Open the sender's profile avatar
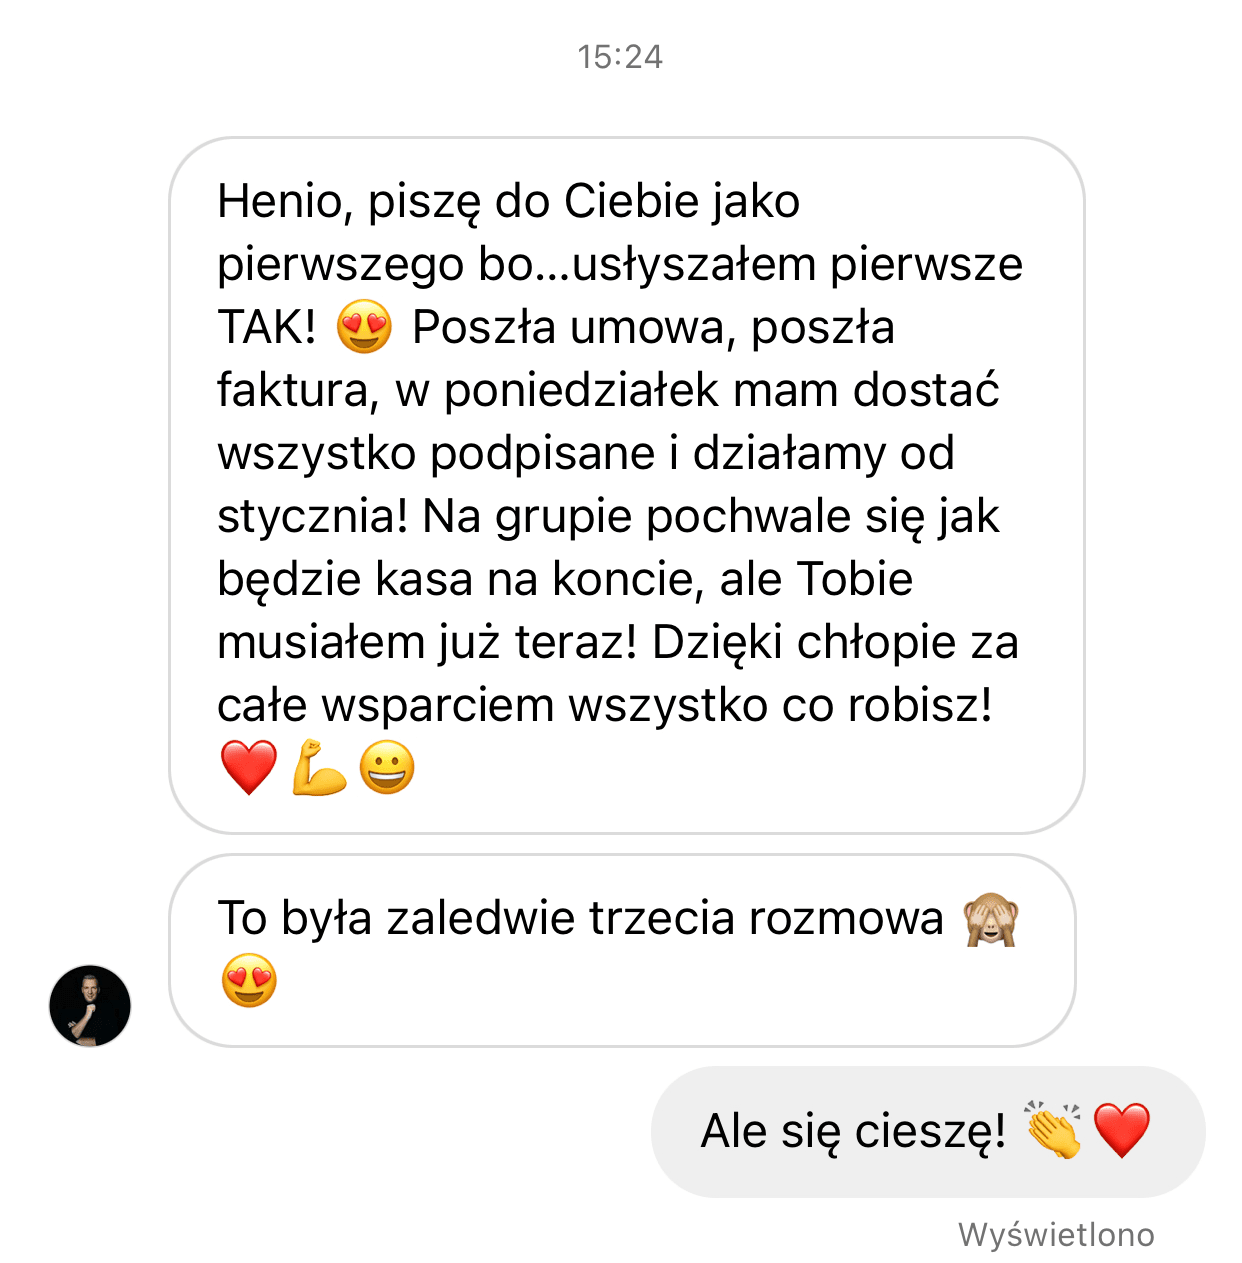Screen dimensions: 1242x1263 pyautogui.click(x=90, y=1006)
